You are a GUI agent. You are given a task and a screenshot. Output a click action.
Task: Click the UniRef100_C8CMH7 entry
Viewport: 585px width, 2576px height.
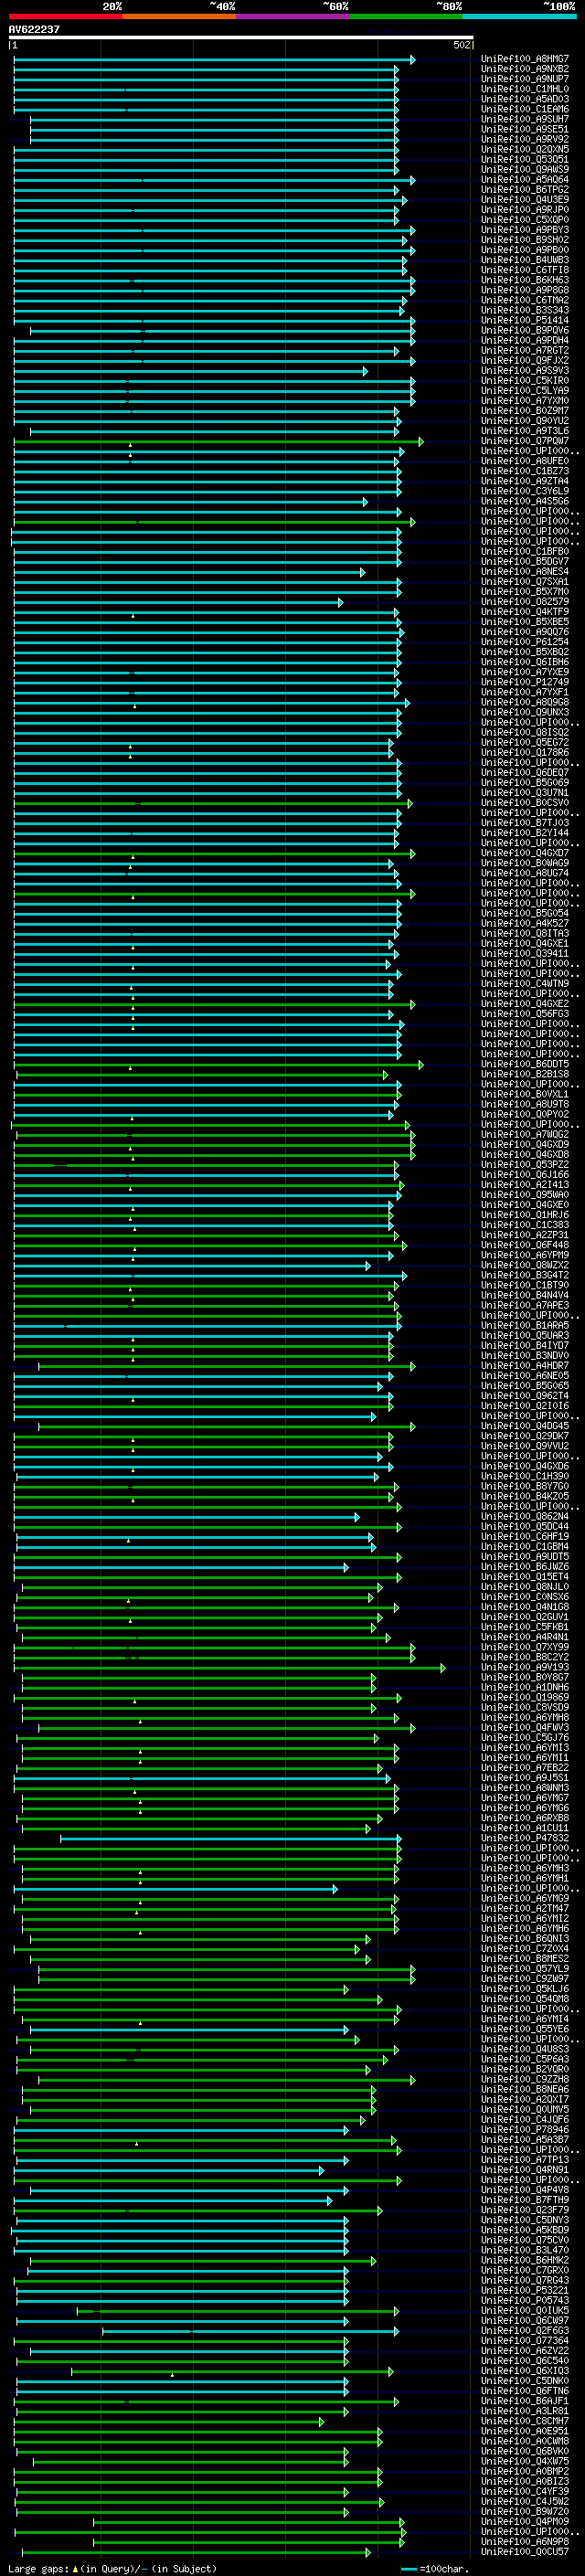click(x=525, y=2421)
